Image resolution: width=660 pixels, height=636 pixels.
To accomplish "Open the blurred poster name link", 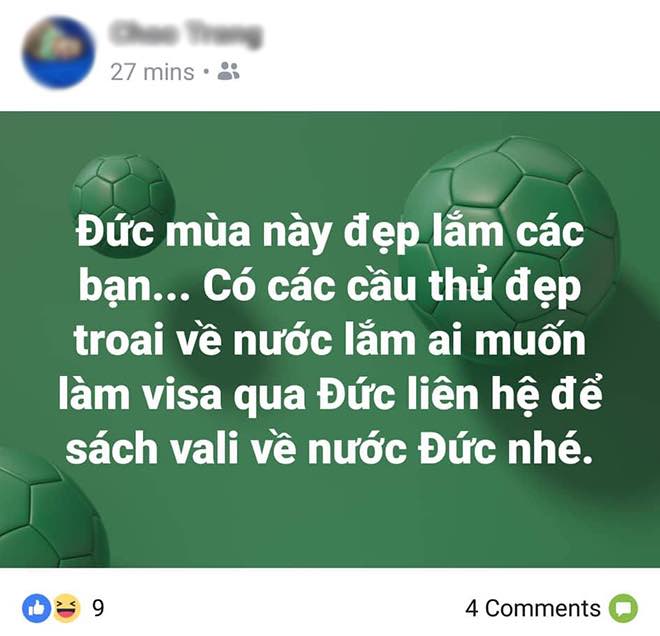I will [186, 35].
